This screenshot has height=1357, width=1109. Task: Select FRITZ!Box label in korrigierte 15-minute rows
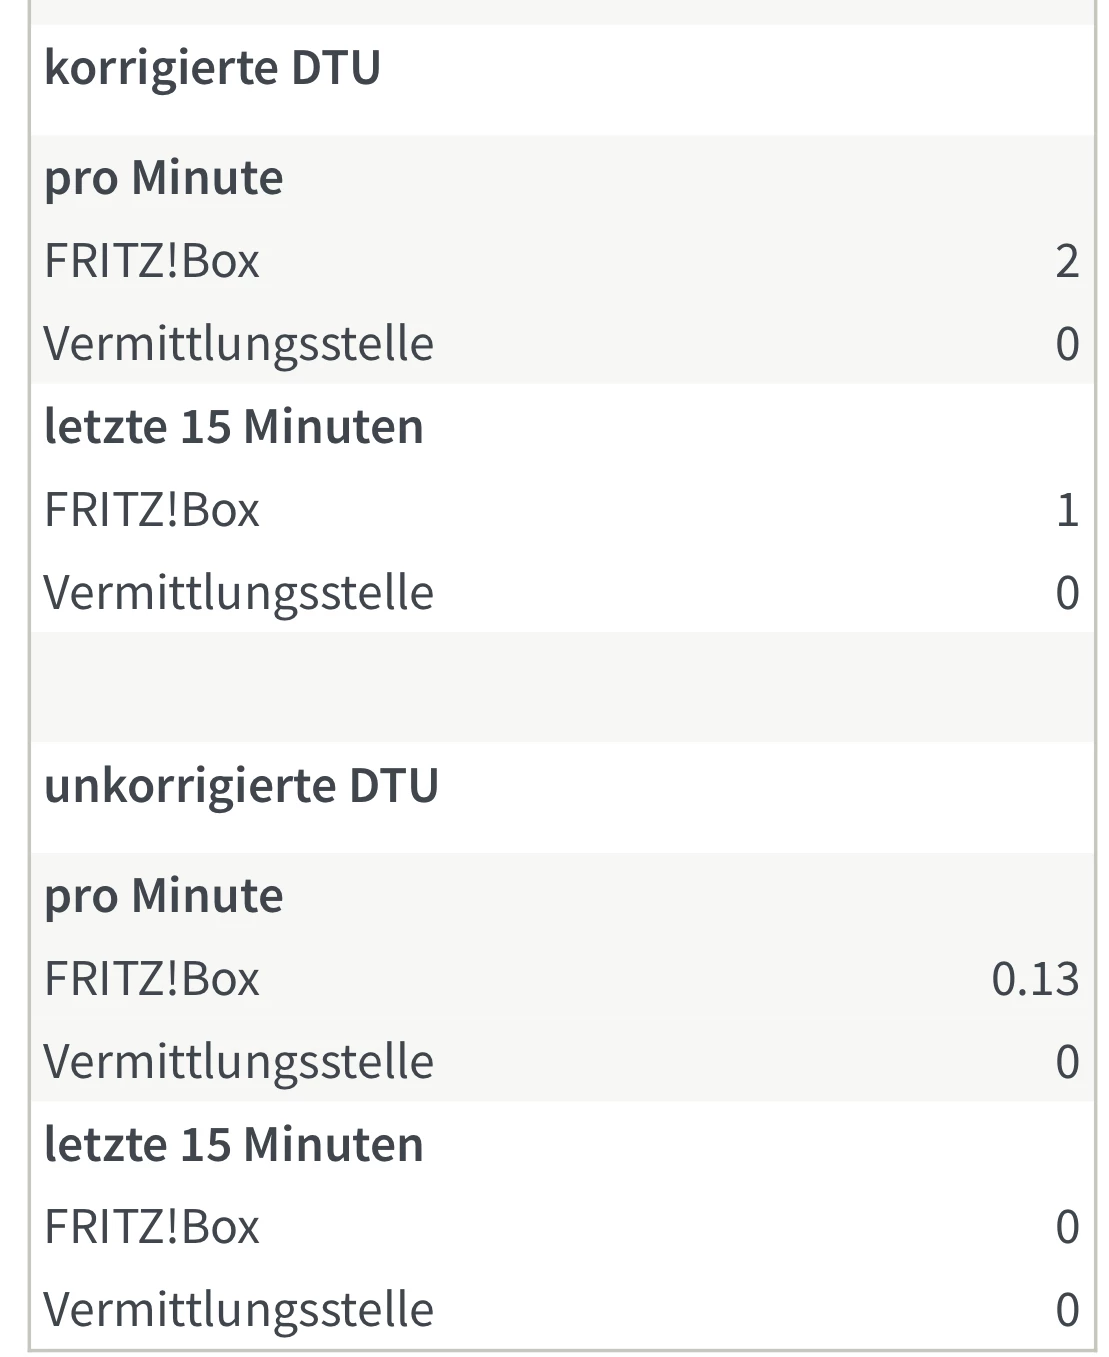click(151, 510)
